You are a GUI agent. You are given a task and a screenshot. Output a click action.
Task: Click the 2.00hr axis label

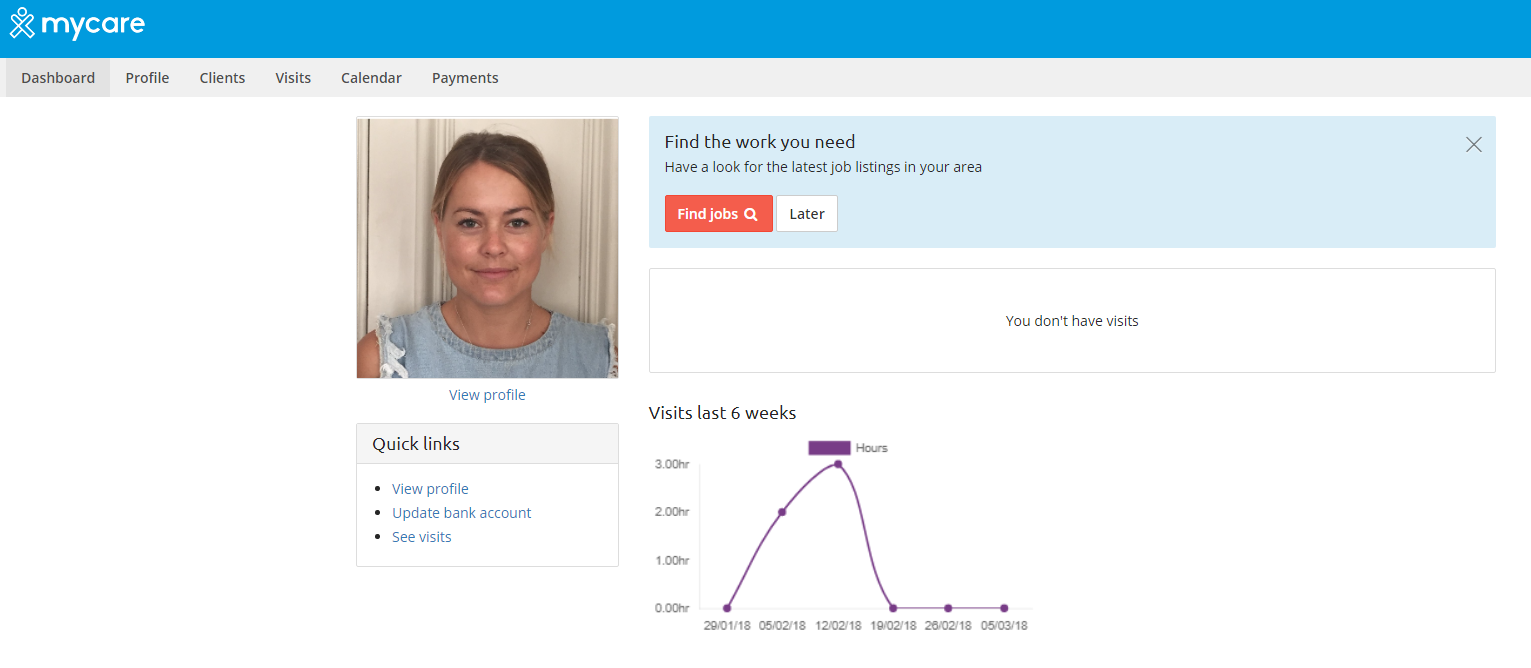click(x=672, y=512)
